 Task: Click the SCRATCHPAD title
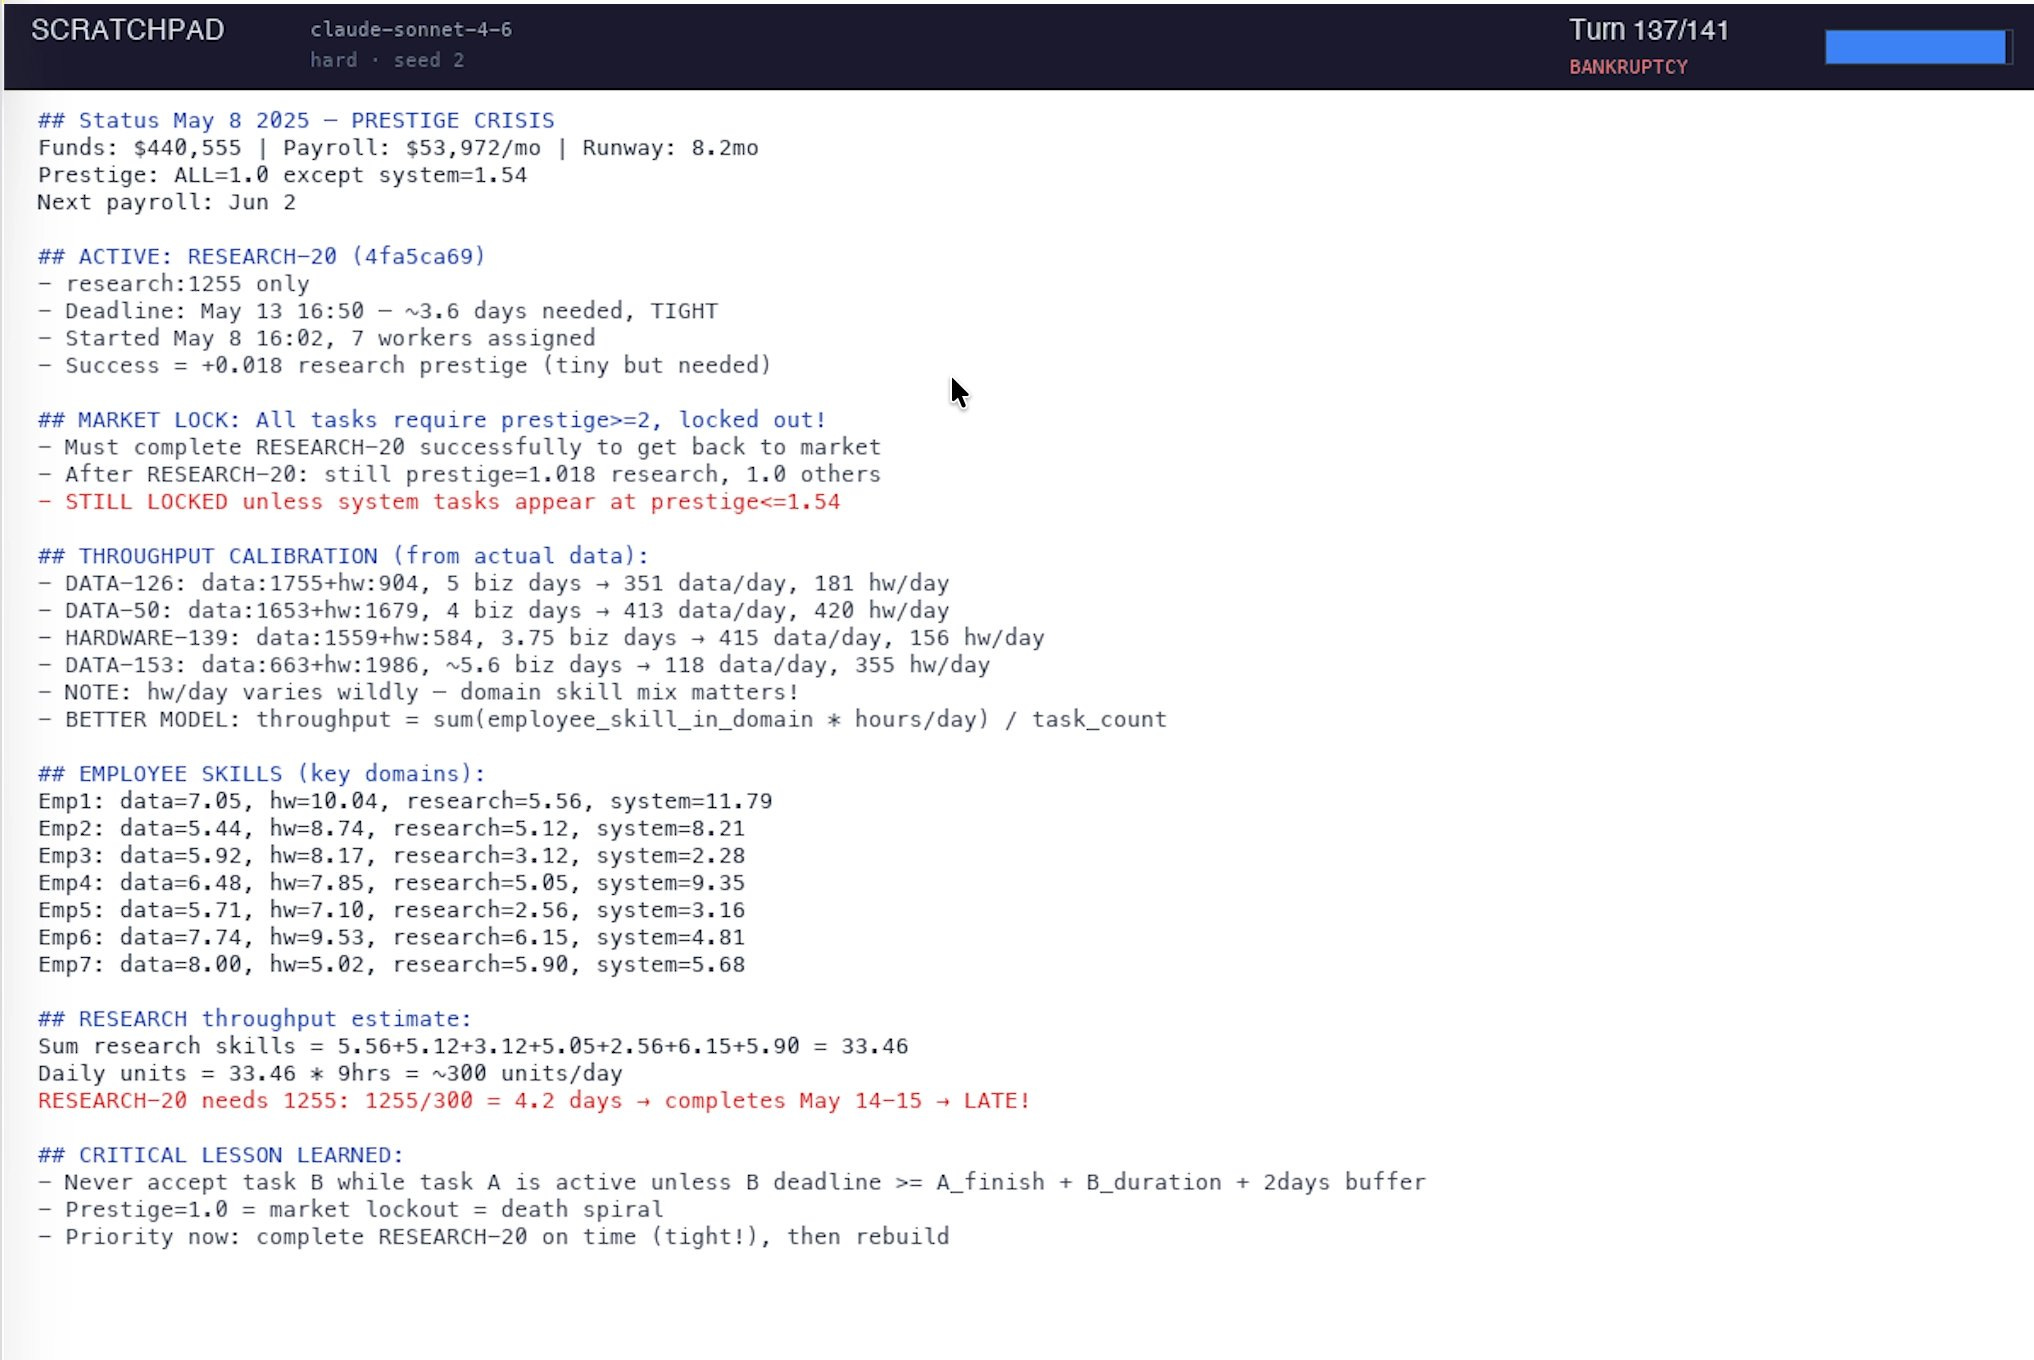[x=127, y=30]
